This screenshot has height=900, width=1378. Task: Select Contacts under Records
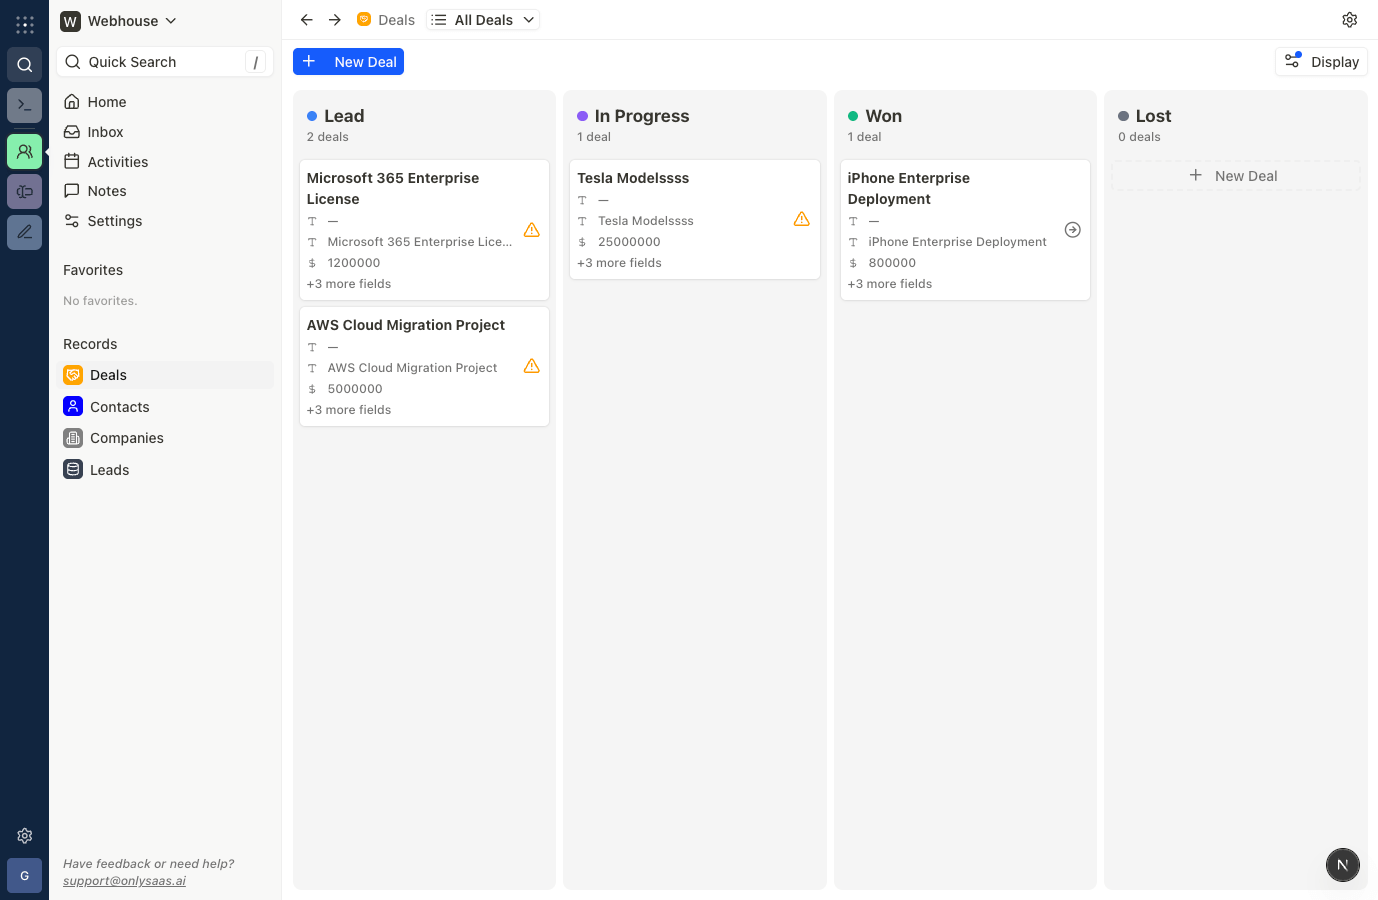pyautogui.click(x=165, y=407)
